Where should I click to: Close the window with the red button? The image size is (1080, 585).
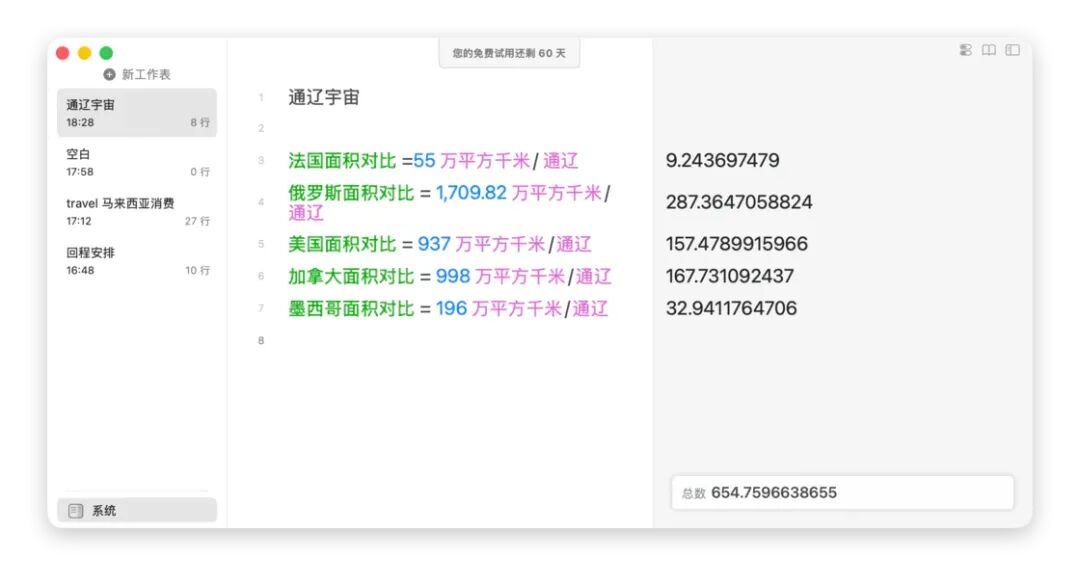(63, 53)
